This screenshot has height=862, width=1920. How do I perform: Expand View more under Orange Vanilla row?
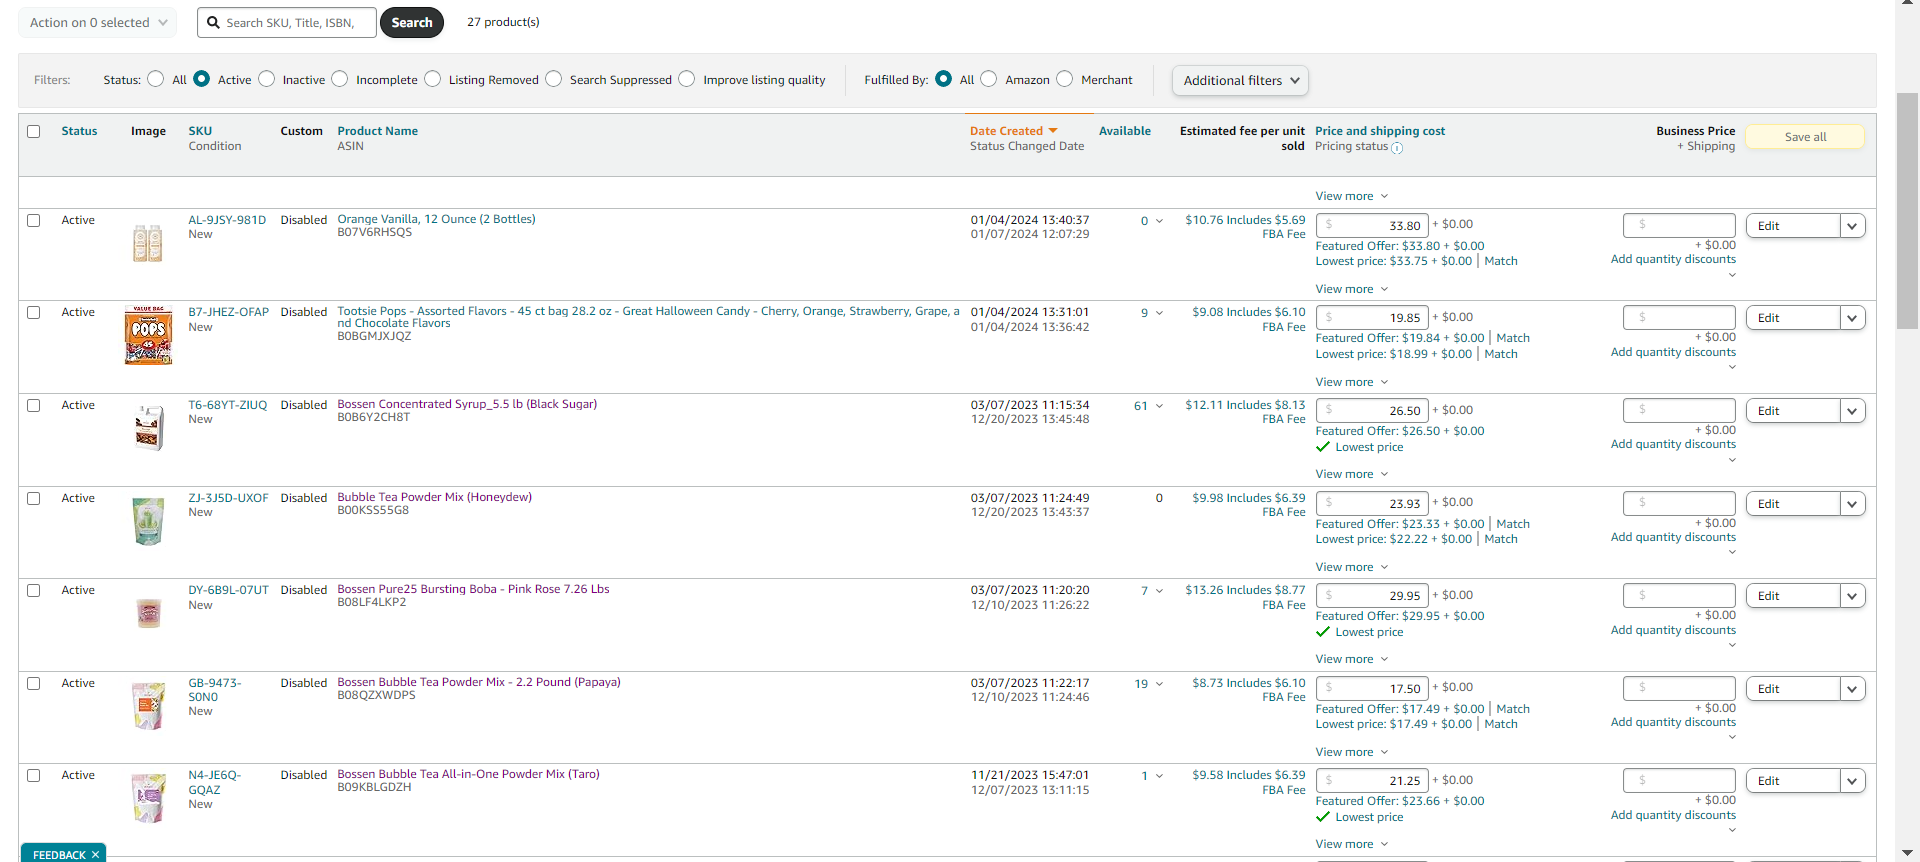[1352, 289]
